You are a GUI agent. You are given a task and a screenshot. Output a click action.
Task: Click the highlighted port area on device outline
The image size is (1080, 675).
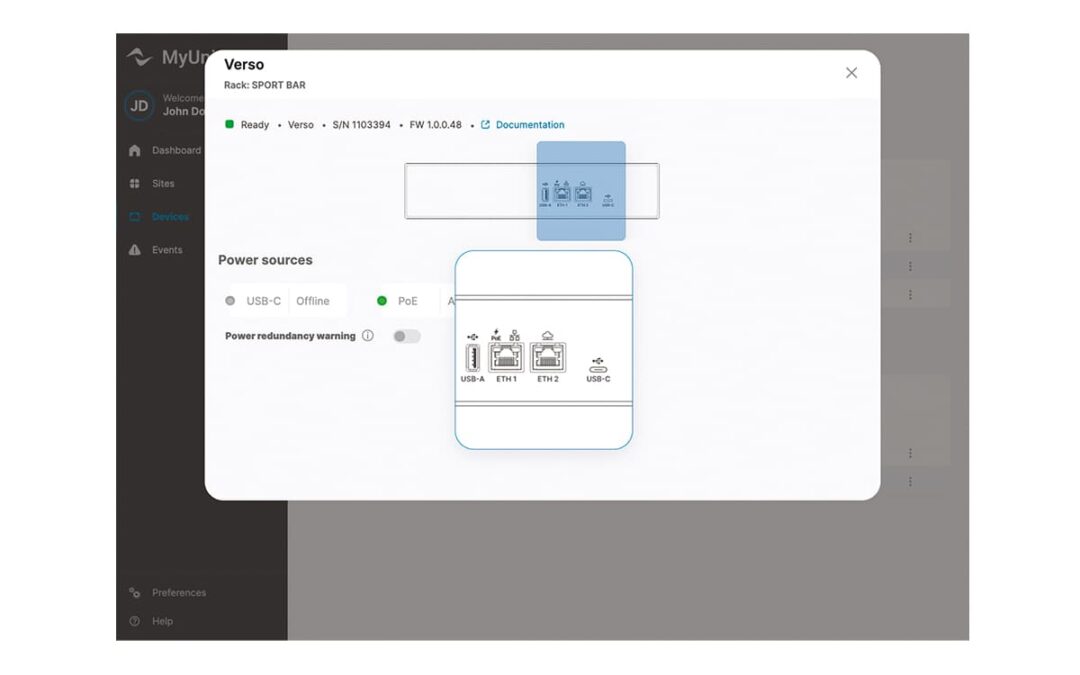tap(581, 191)
